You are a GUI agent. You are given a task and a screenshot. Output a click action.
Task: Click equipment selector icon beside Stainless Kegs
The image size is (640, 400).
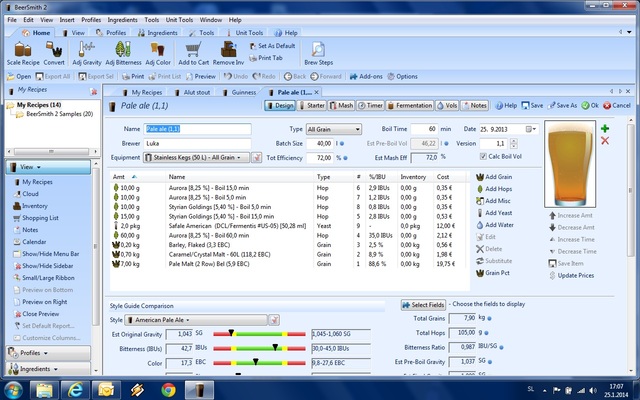(256, 158)
